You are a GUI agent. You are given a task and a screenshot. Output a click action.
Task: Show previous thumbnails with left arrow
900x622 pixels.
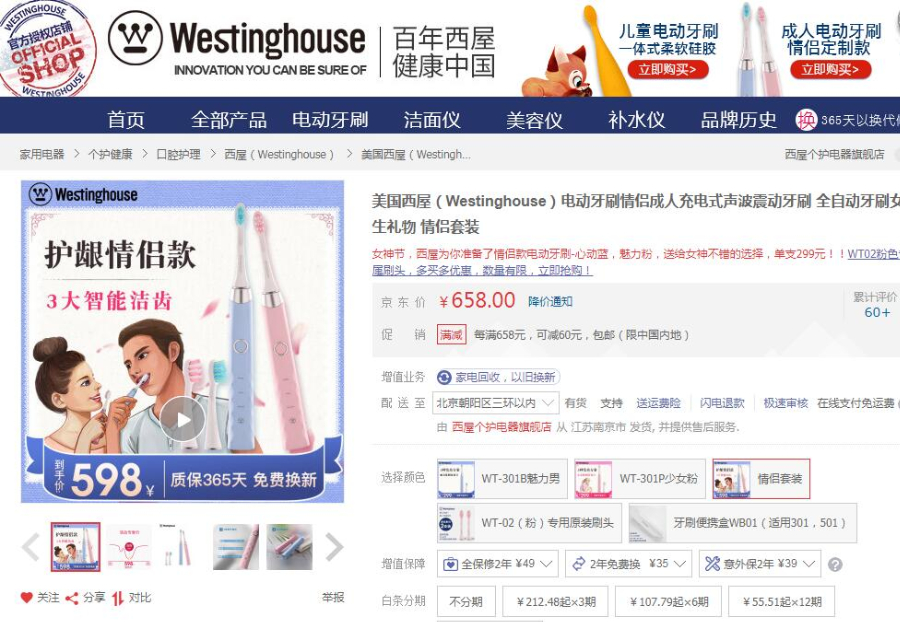(x=31, y=546)
